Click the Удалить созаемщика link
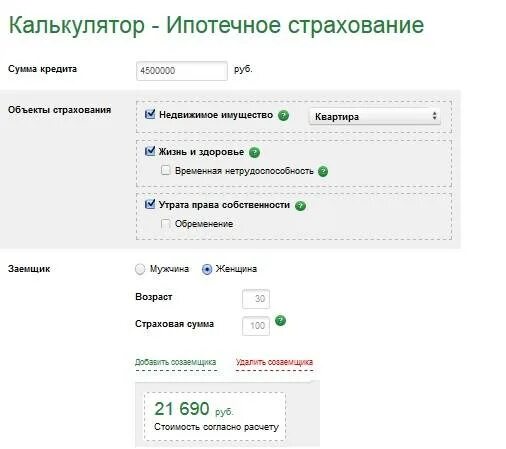This screenshot has height=449, width=506. (274, 362)
